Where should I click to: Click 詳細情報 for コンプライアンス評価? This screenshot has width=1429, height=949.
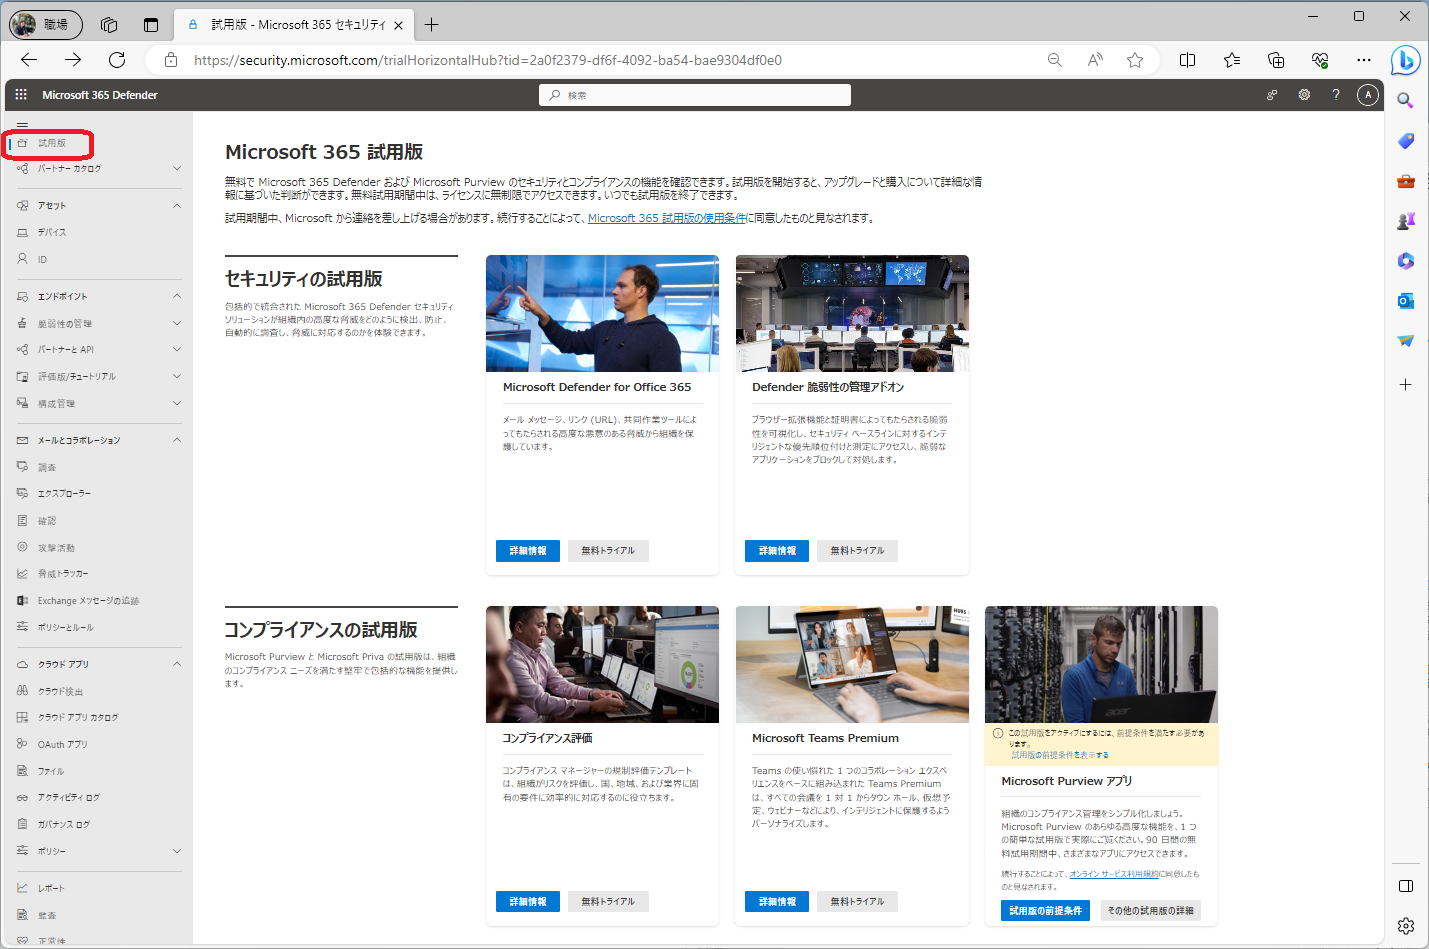[x=528, y=902]
